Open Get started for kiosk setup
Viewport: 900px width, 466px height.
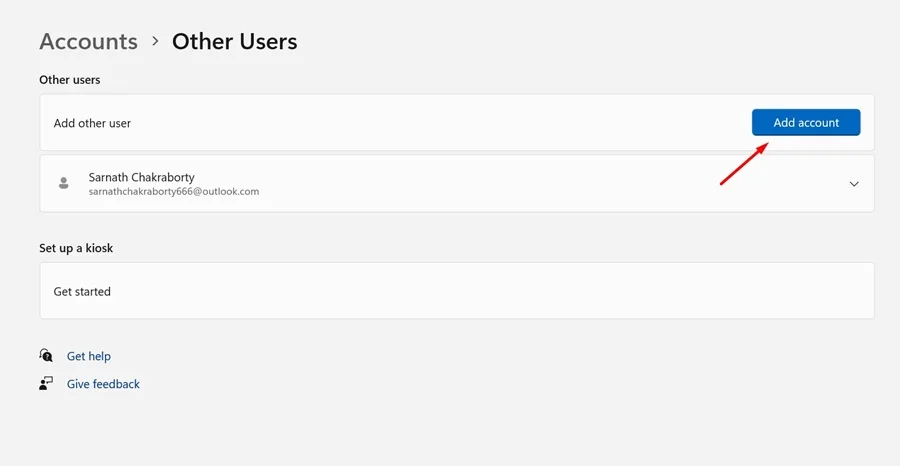pos(82,291)
